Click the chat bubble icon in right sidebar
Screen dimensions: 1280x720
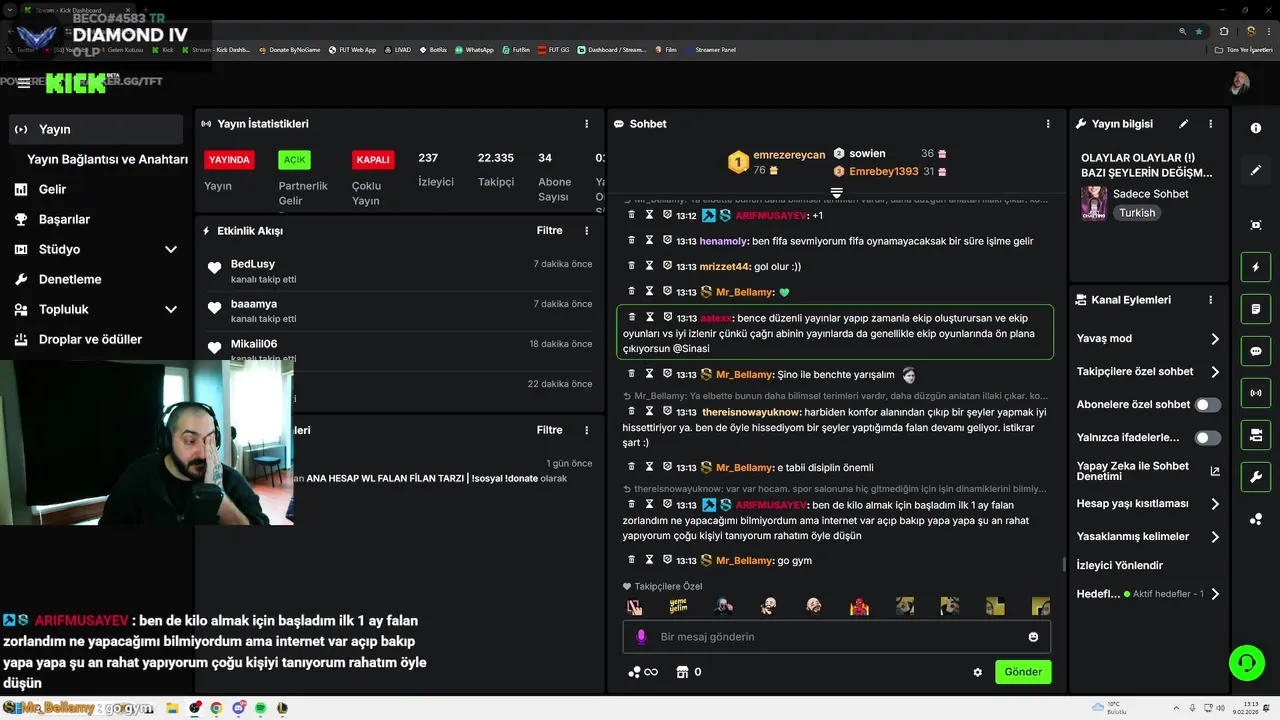(x=1256, y=351)
